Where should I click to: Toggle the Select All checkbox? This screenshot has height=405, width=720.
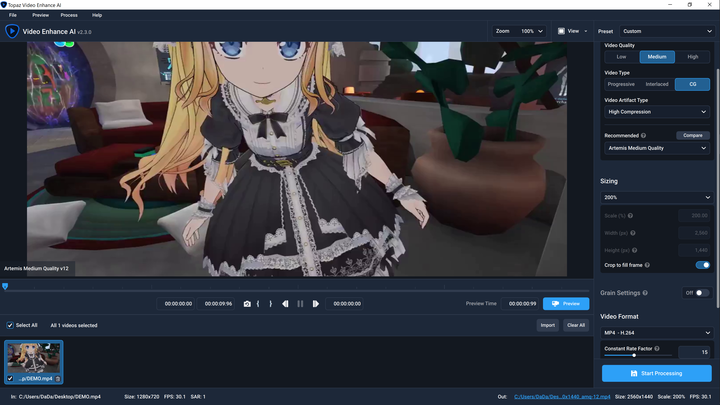tap(10, 325)
